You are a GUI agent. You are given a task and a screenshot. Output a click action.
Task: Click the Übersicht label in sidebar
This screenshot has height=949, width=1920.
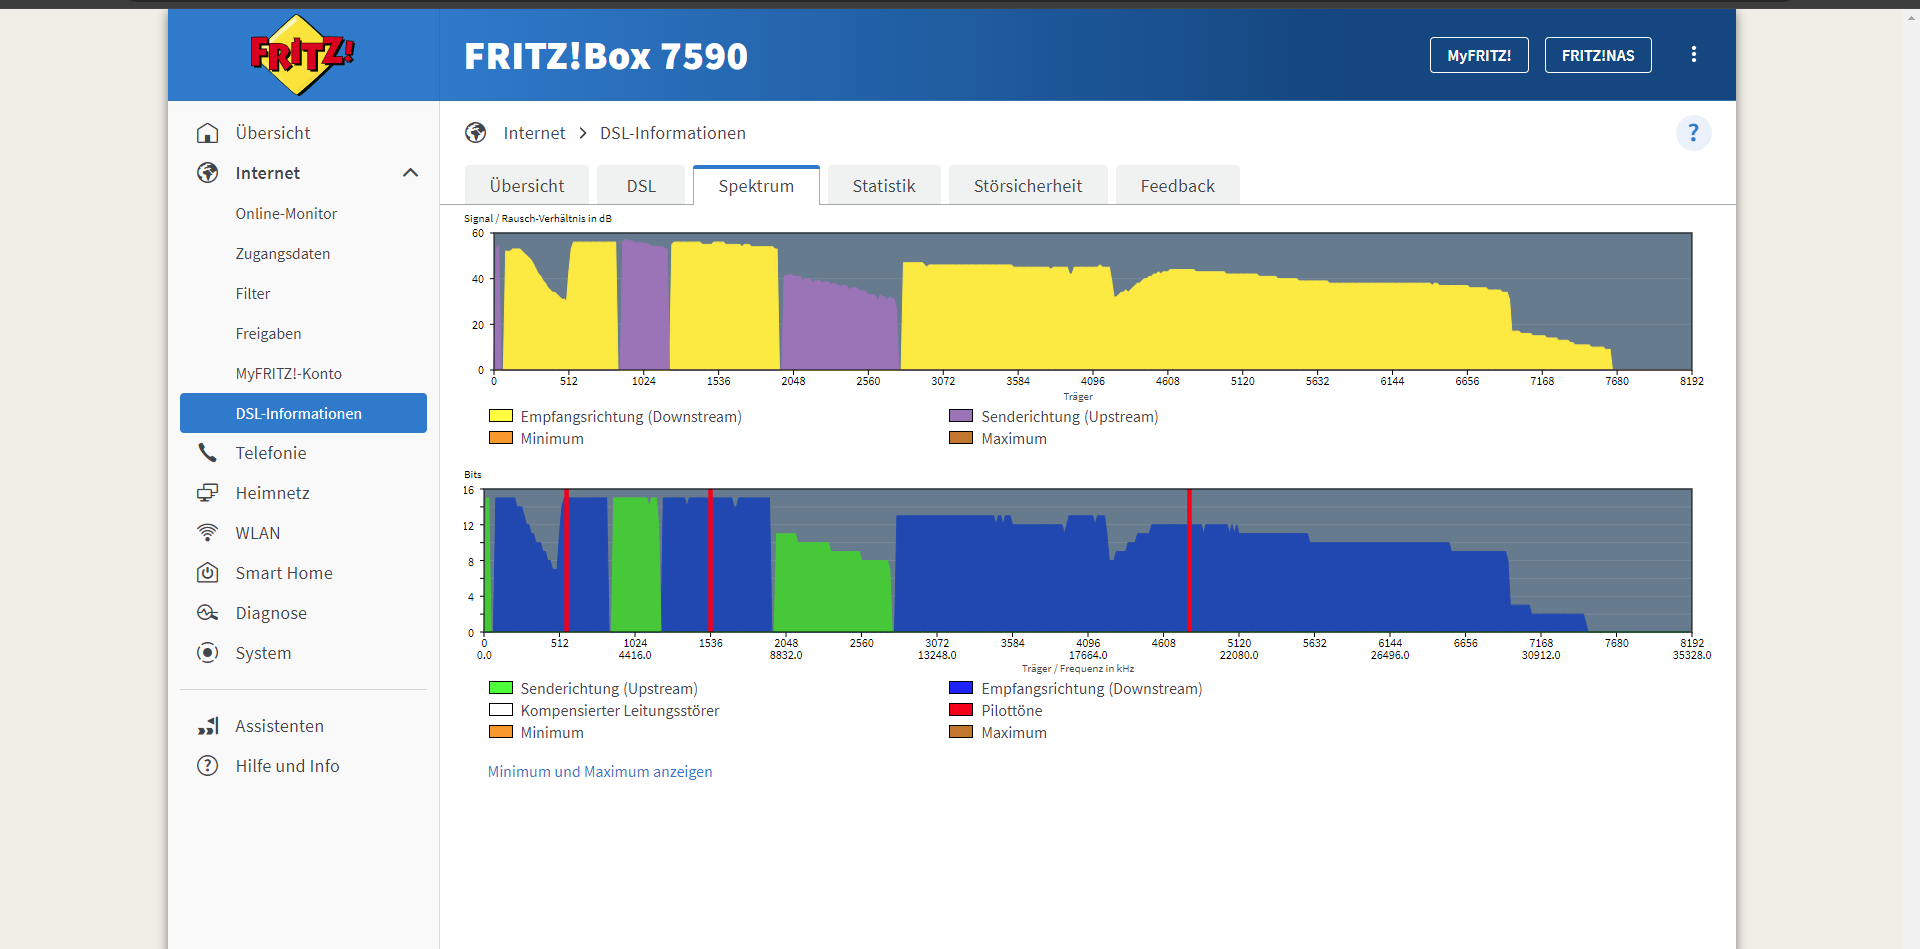[273, 133]
